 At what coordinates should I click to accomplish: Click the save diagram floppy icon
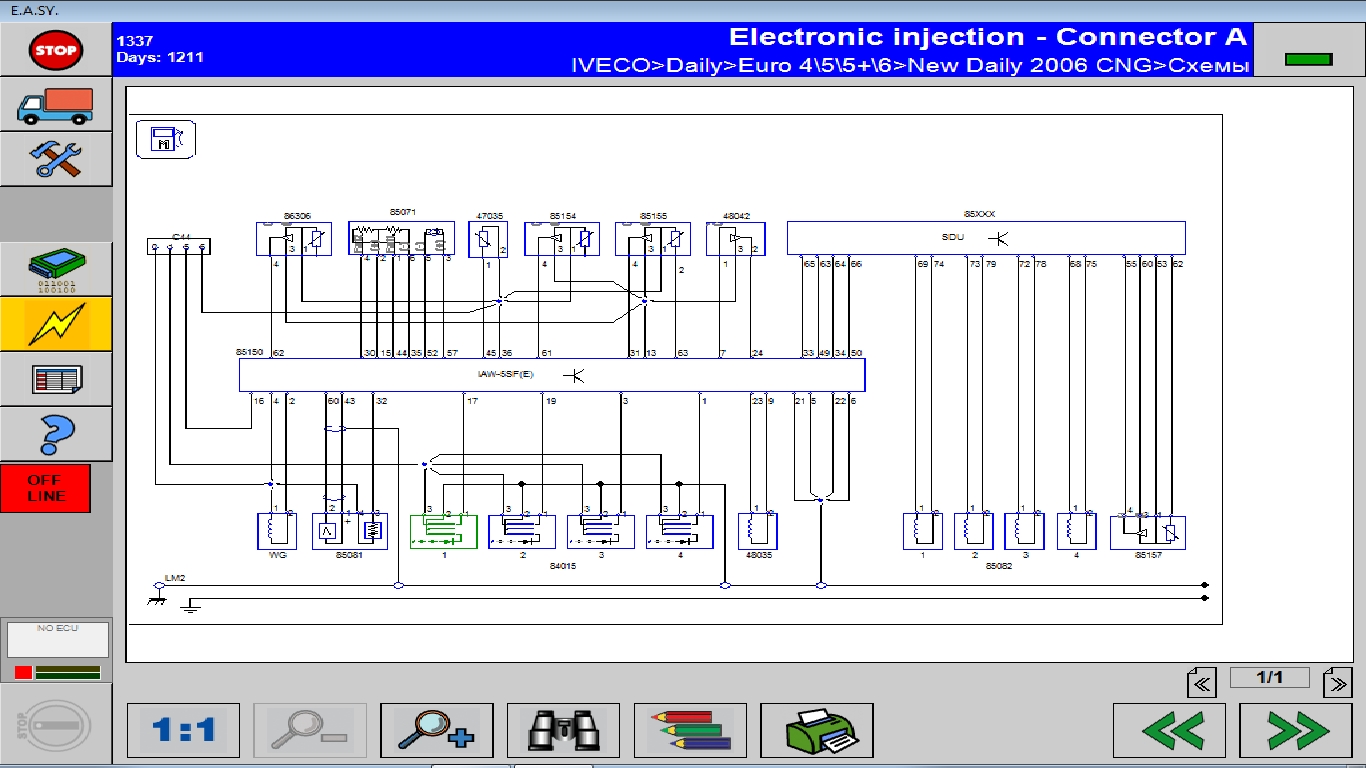(166, 139)
